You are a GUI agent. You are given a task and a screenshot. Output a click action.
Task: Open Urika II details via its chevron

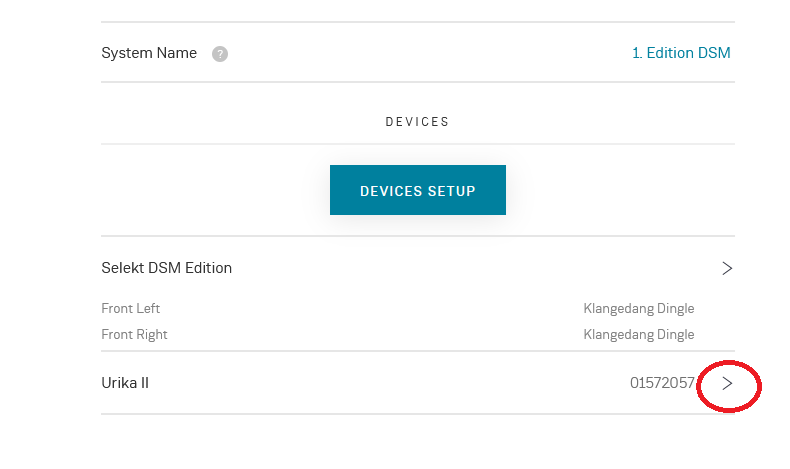[727, 383]
